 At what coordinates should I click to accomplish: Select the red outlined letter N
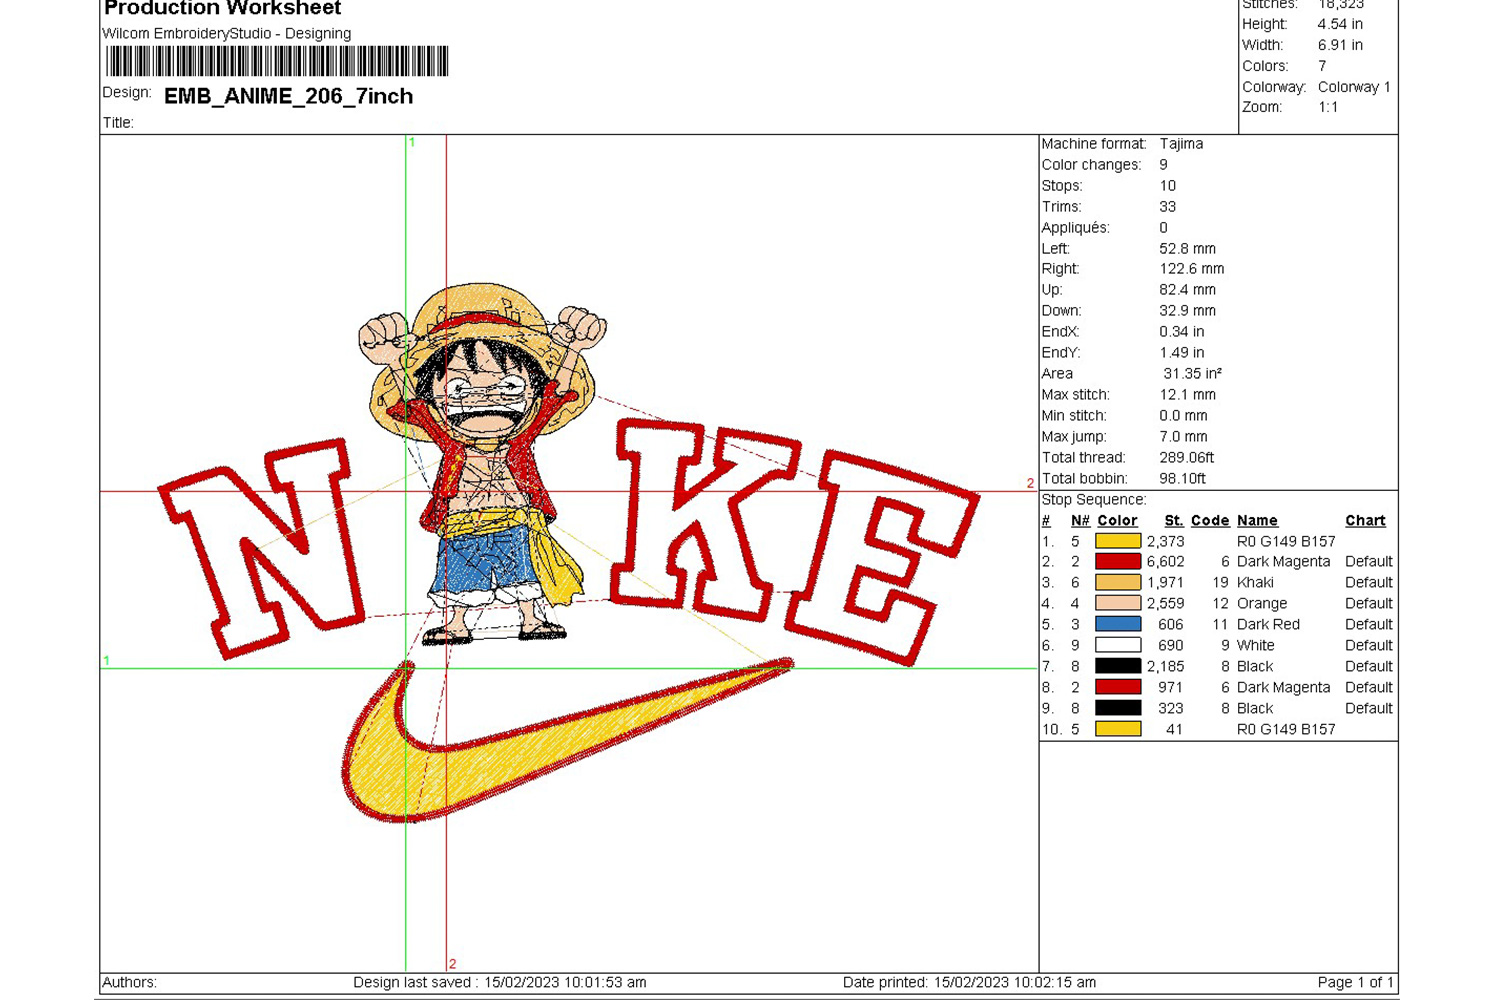[262, 547]
